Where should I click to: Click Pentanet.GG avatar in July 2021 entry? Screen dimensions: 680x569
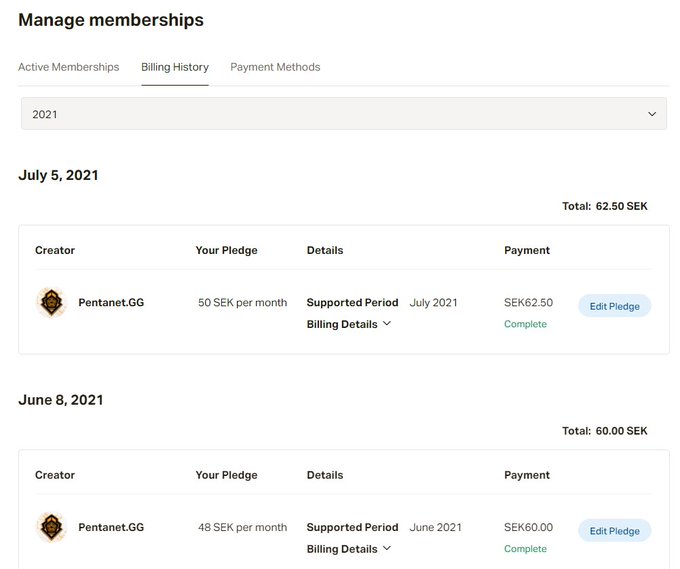(x=50, y=302)
